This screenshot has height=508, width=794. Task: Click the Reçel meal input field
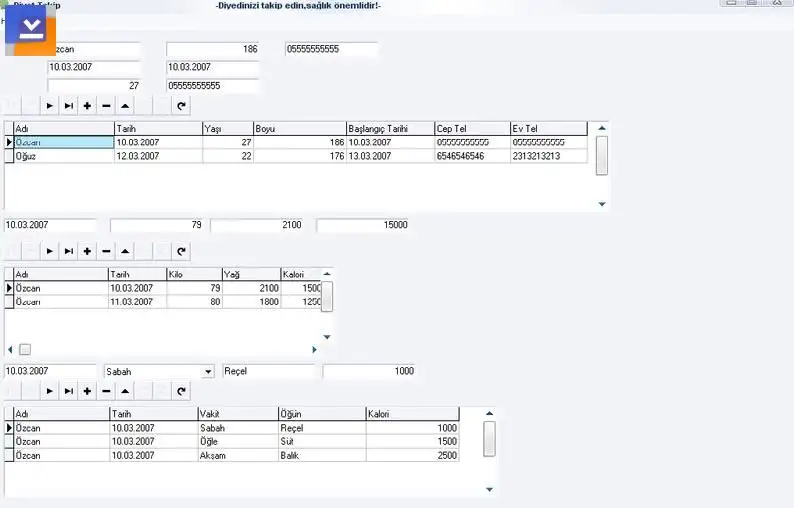(x=268, y=371)
